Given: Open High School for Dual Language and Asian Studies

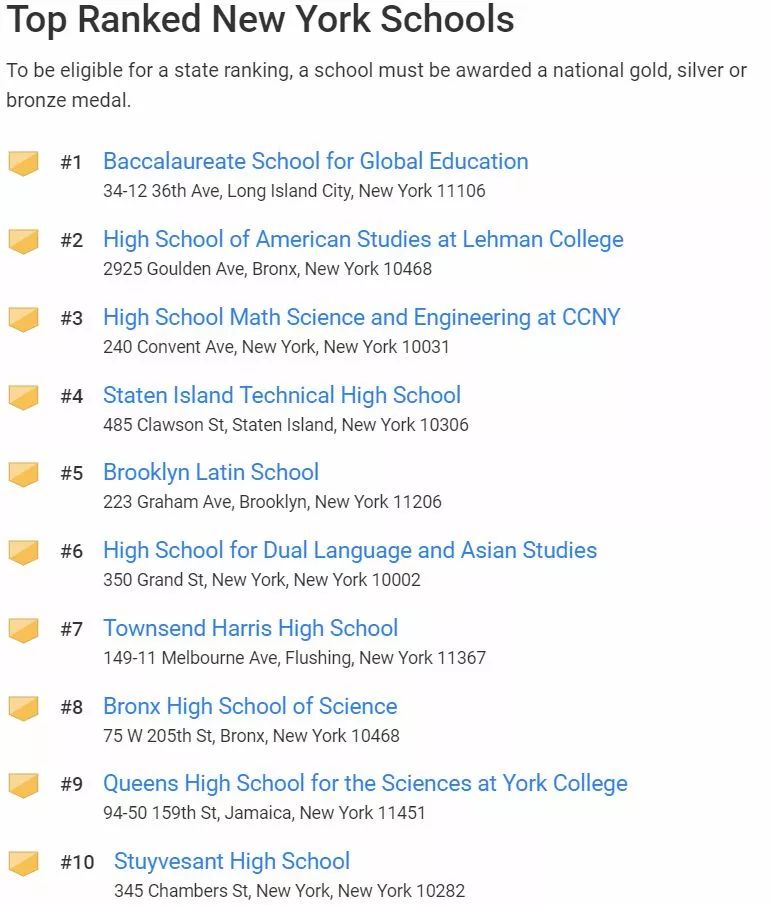Looking at the screenshot, I should click(x=350, y=551).
